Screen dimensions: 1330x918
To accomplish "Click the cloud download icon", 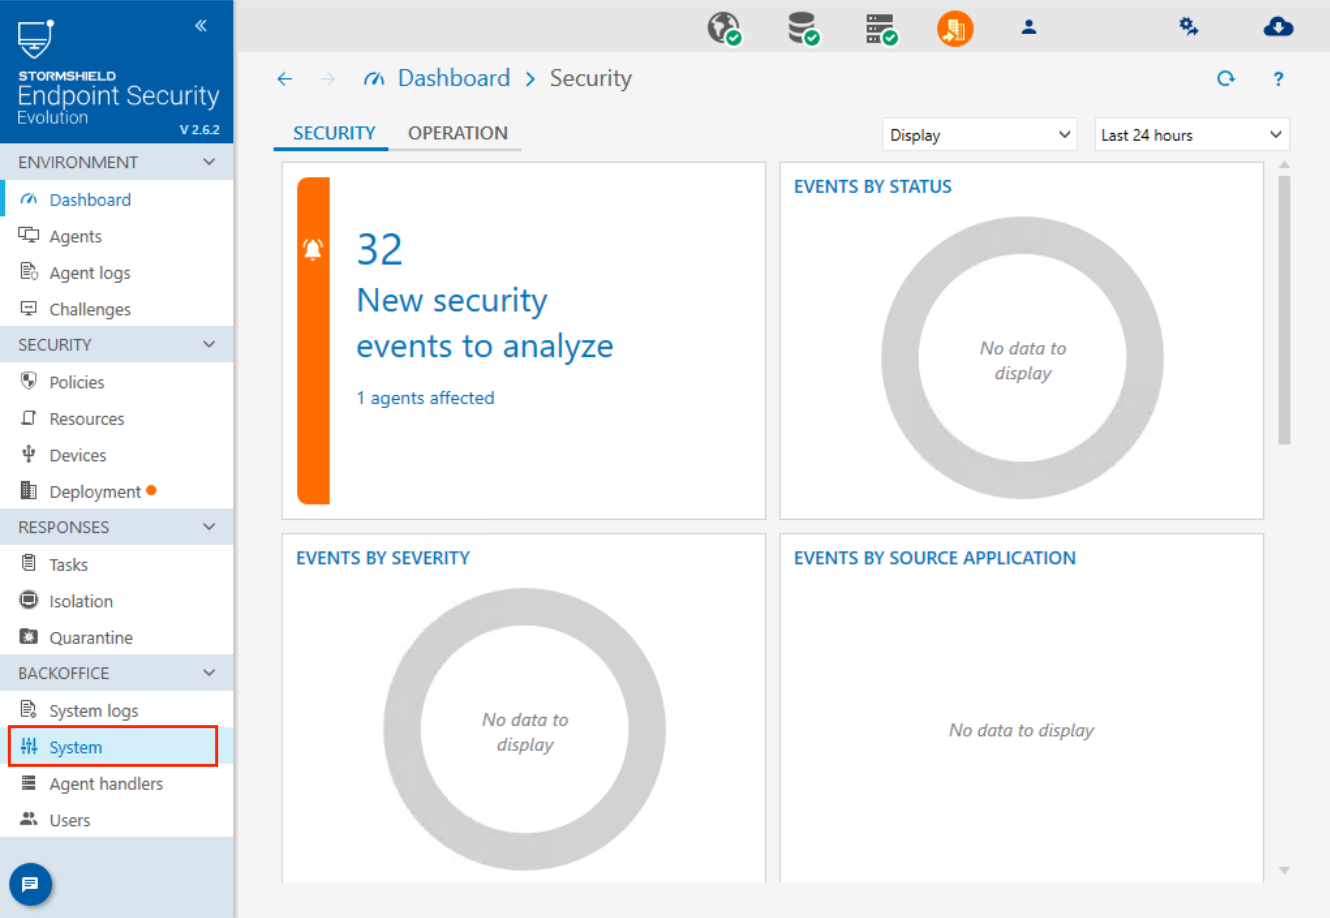I will click(x=1278, y=27).
